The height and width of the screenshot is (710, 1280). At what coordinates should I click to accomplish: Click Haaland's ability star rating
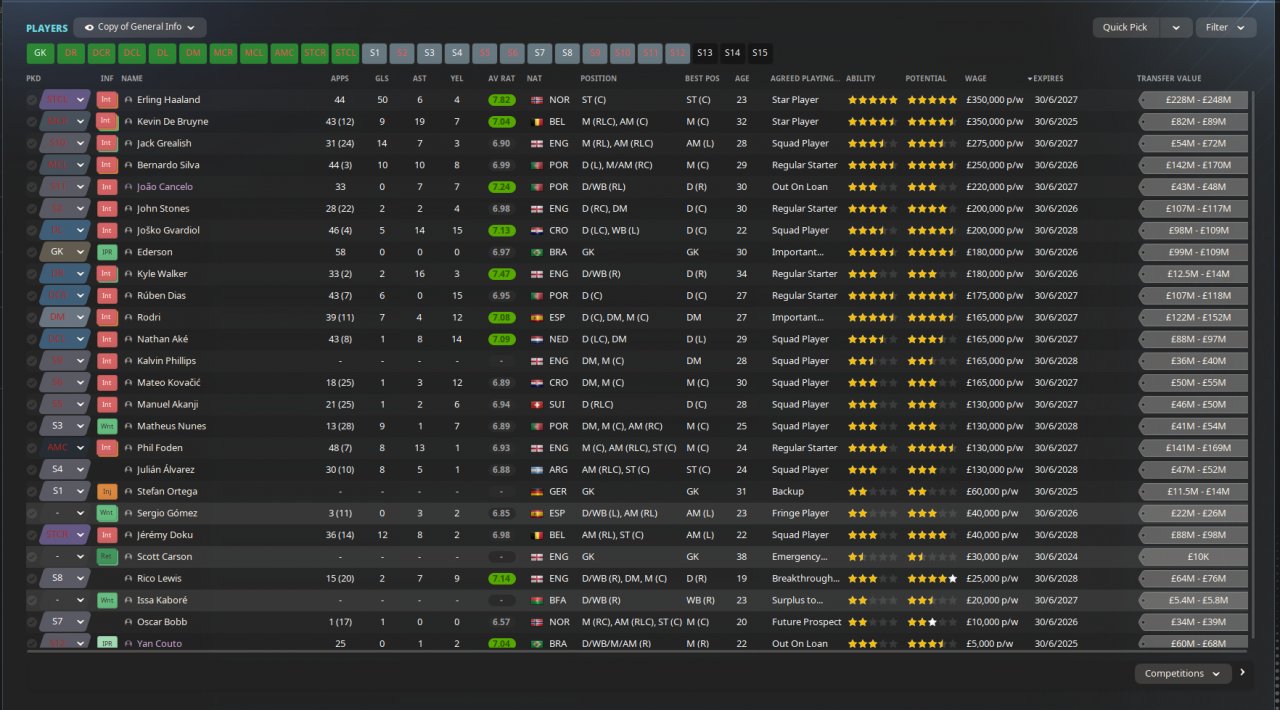click(x=872, y=100)
